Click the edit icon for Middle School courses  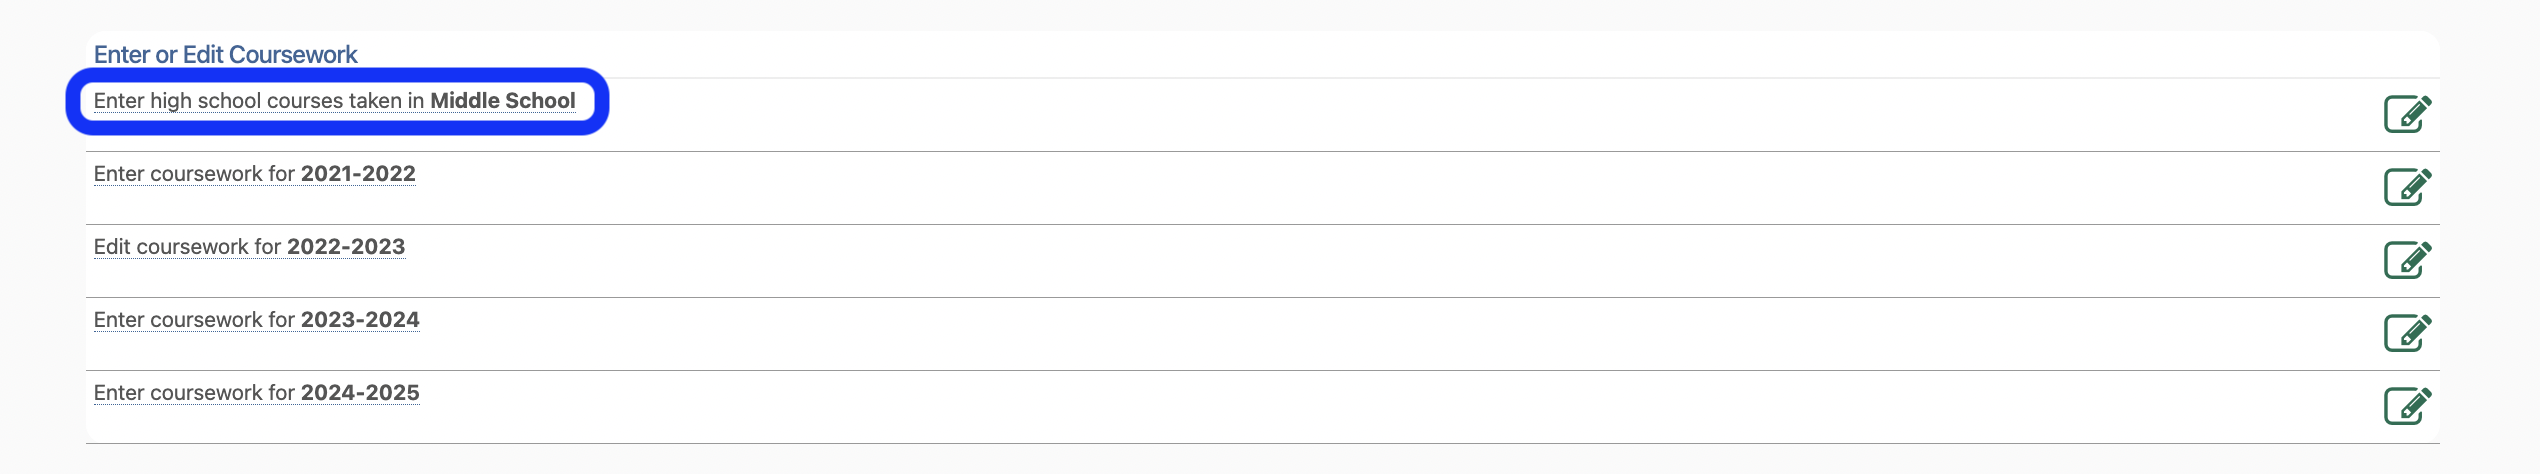tap(2406, 114)
